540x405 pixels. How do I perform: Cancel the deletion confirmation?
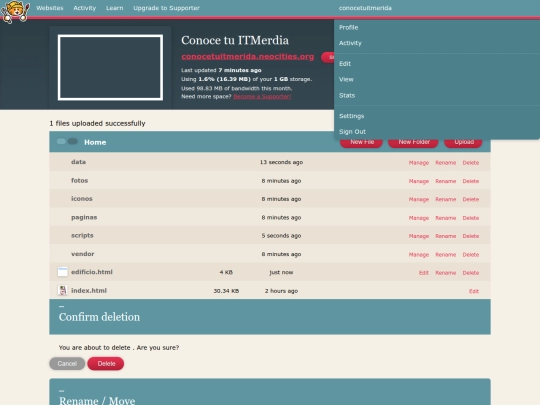coord(67,364)
